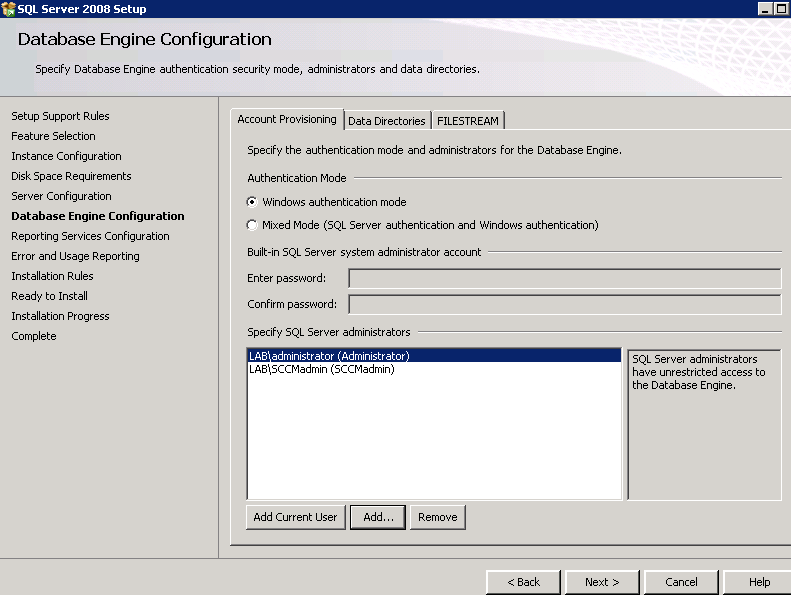This screenshot has width=791, height=595.
Task: Select LAB\SCCMadmin in administrators list
Action: point(434,369)
